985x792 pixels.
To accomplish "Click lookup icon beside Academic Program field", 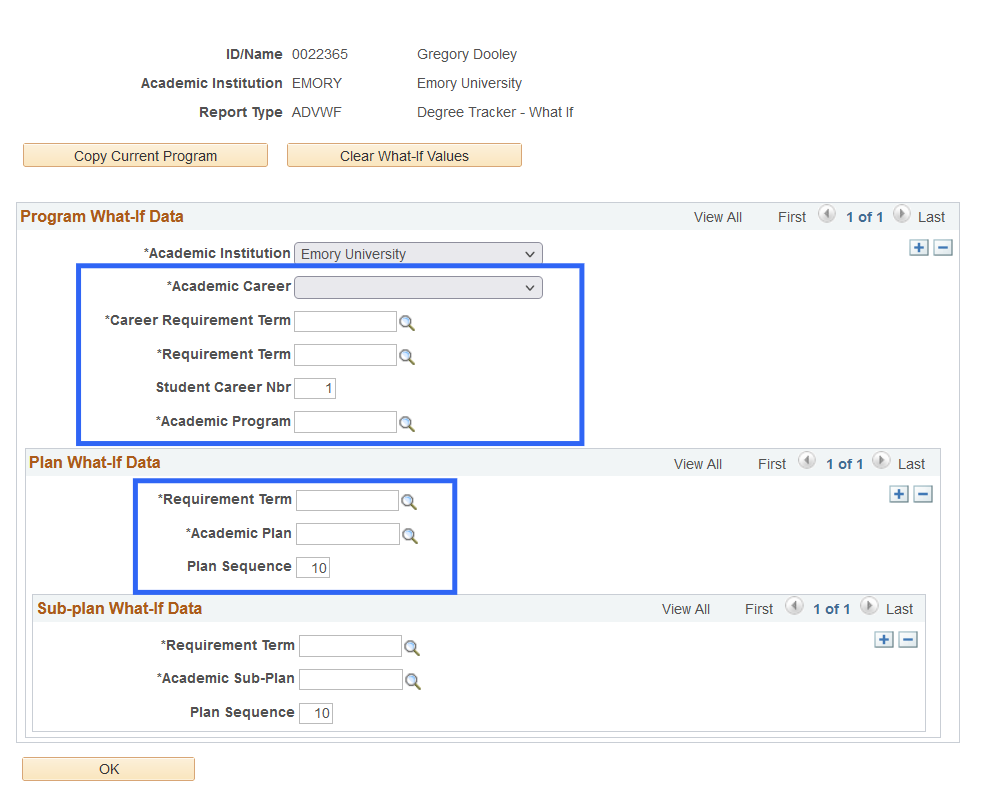I will [x=407, y=423].
